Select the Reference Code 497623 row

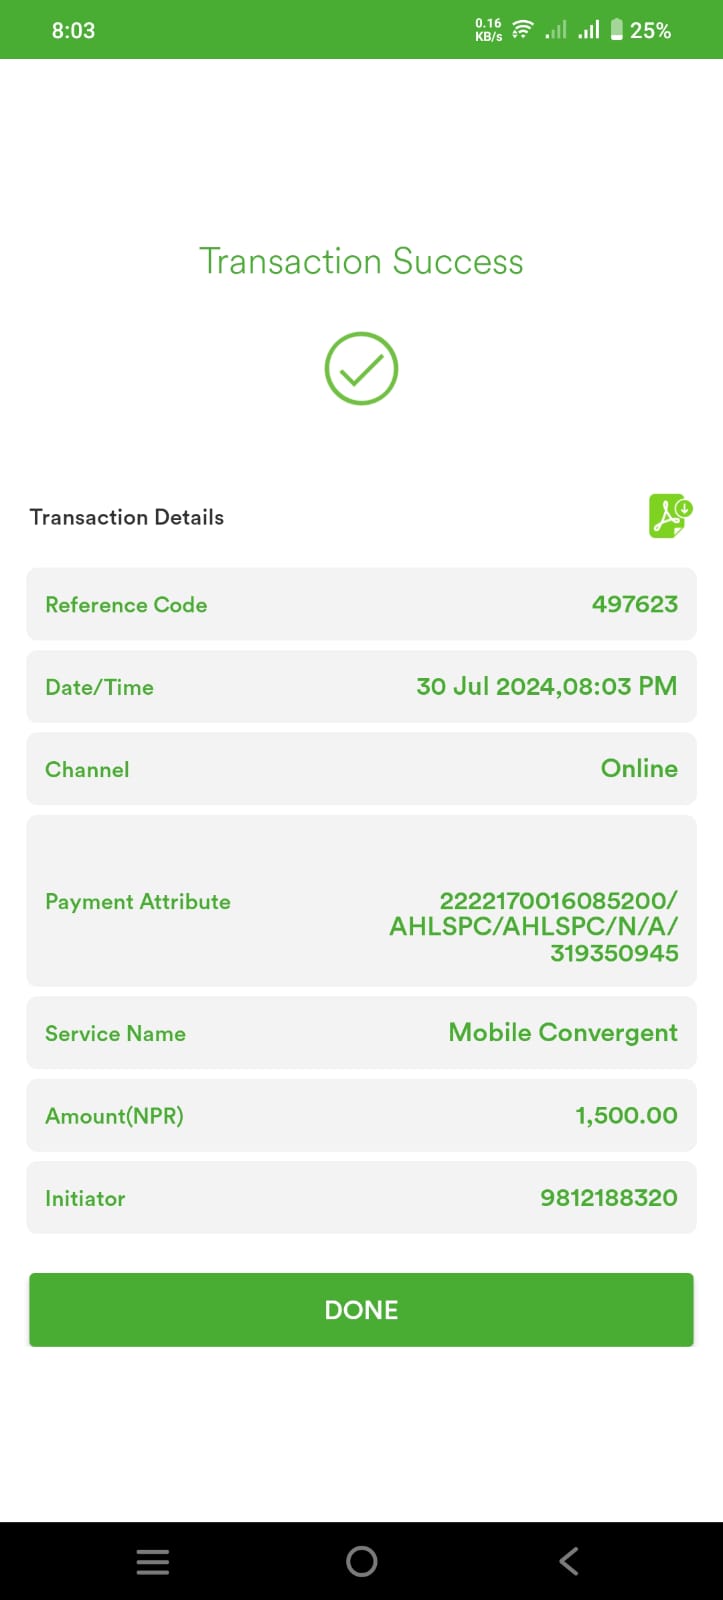click(361, 604)
